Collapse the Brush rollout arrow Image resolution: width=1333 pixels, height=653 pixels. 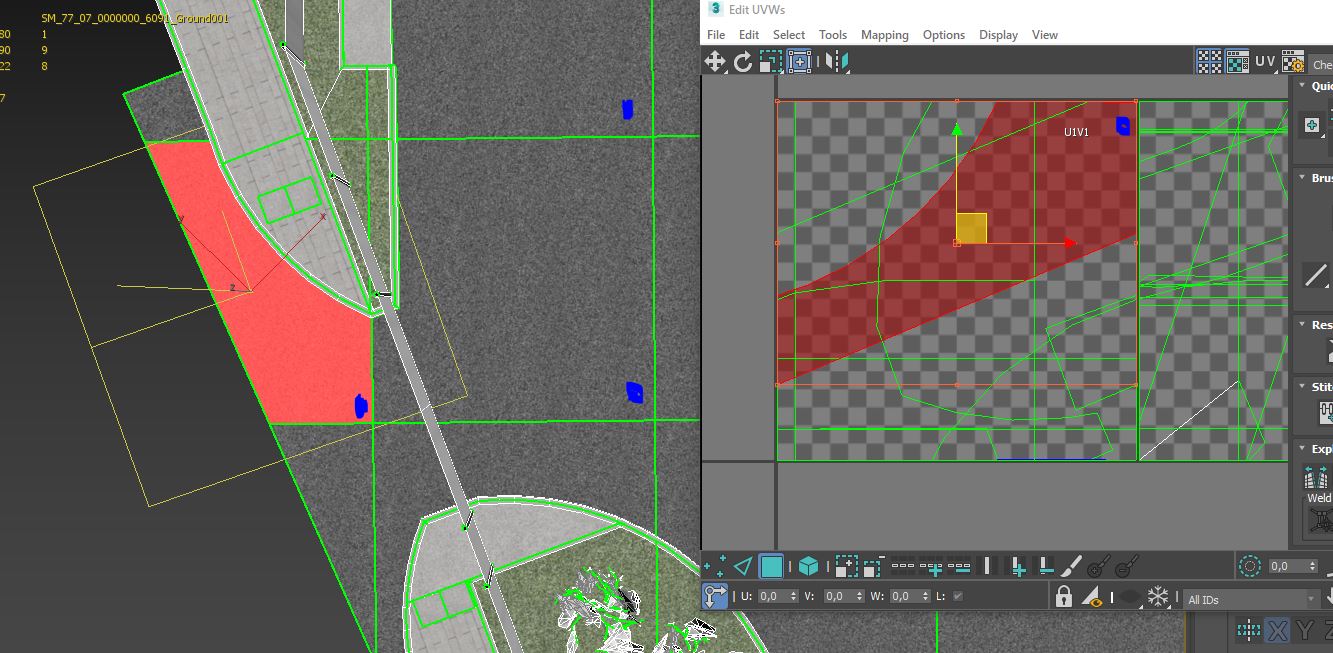[1302, 178]
